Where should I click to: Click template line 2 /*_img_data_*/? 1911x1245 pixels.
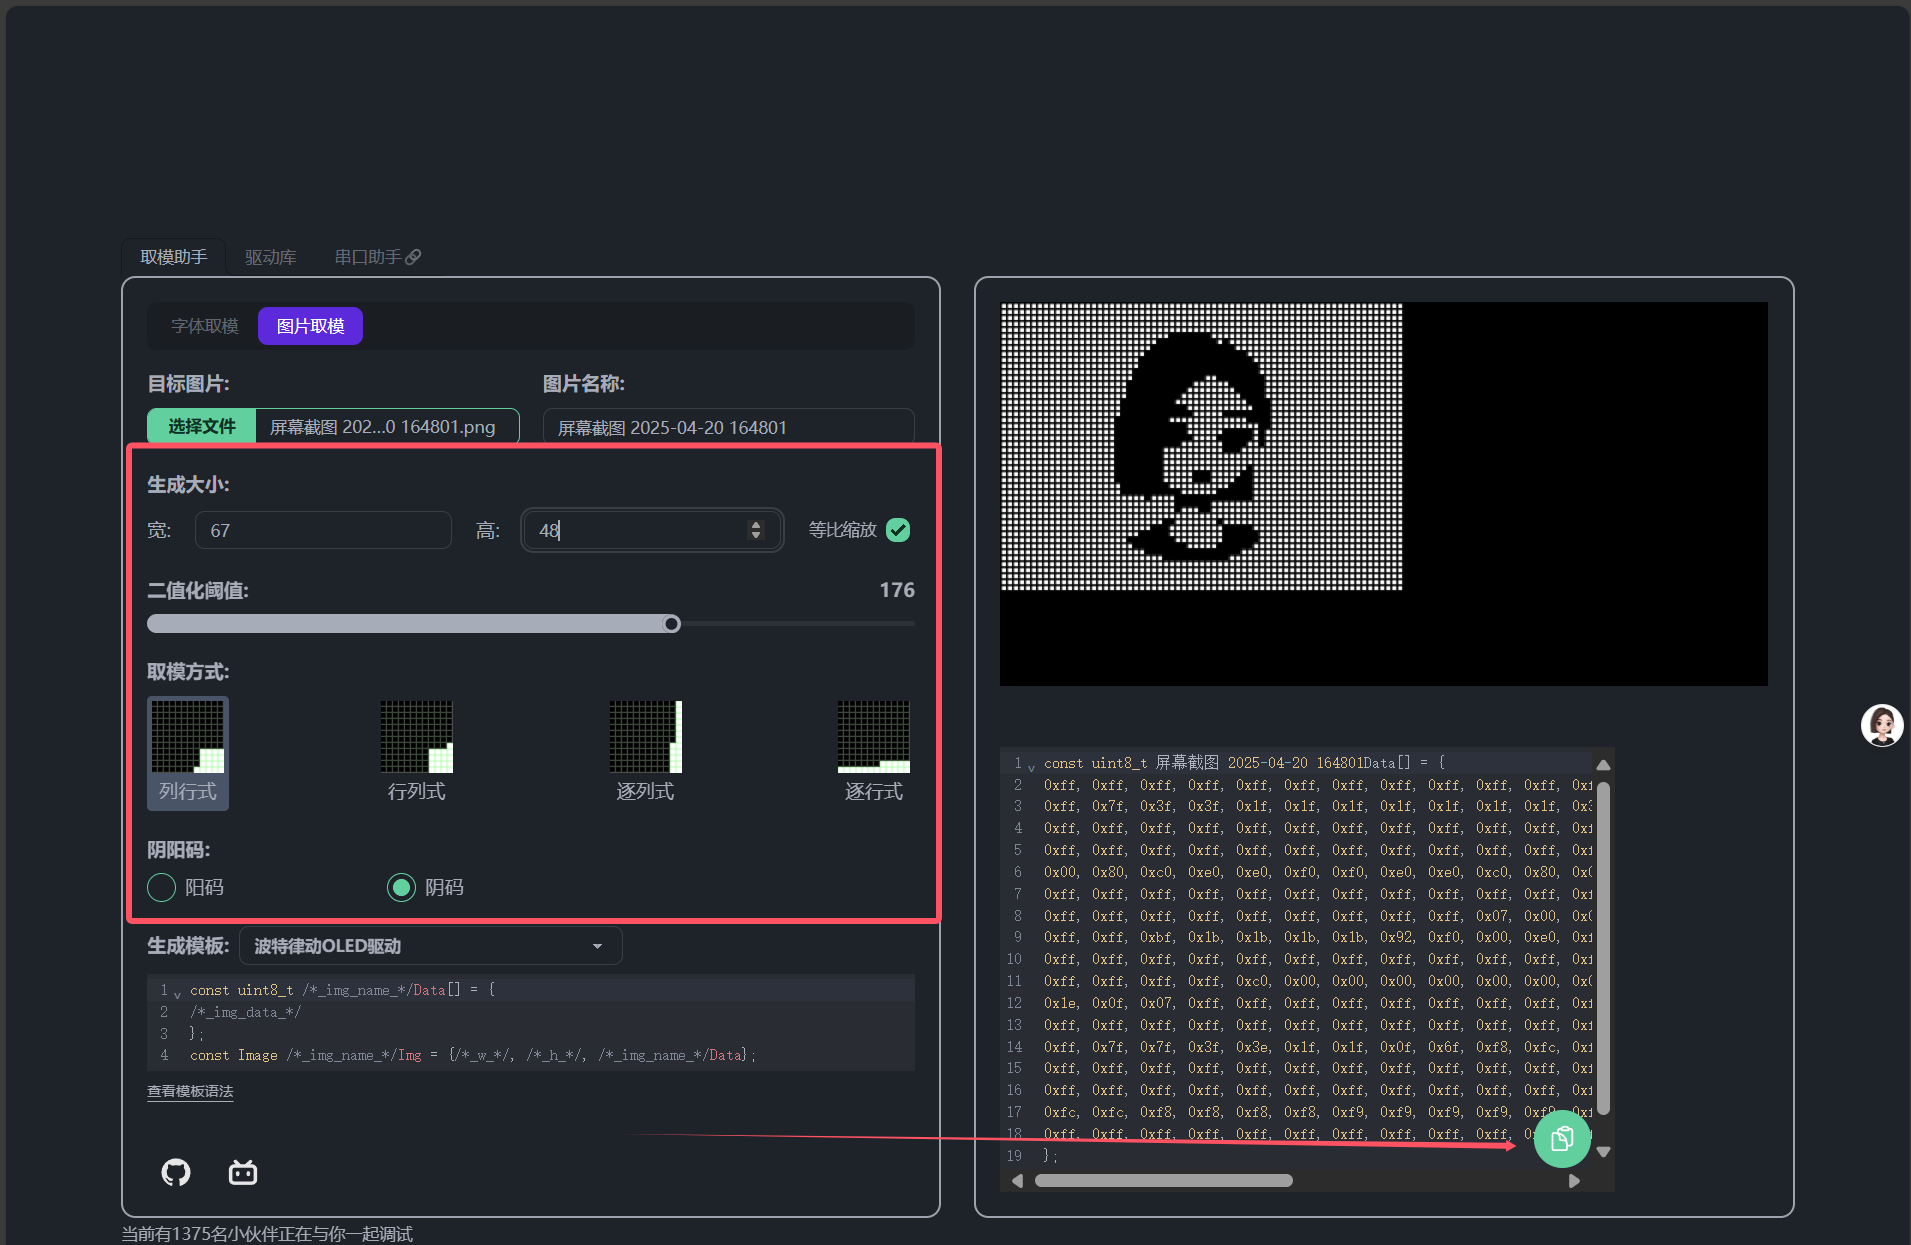(x=245, y=1012)
